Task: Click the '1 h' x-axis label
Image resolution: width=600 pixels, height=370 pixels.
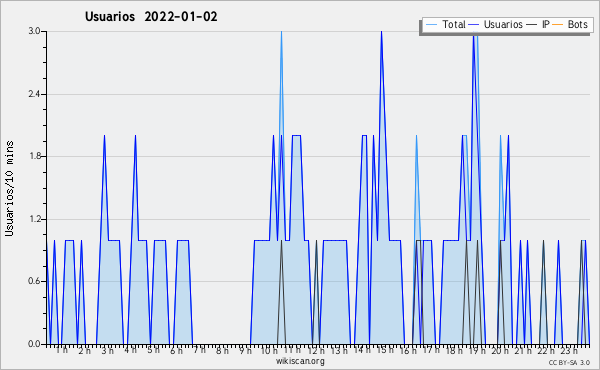Action: (62, 350)
